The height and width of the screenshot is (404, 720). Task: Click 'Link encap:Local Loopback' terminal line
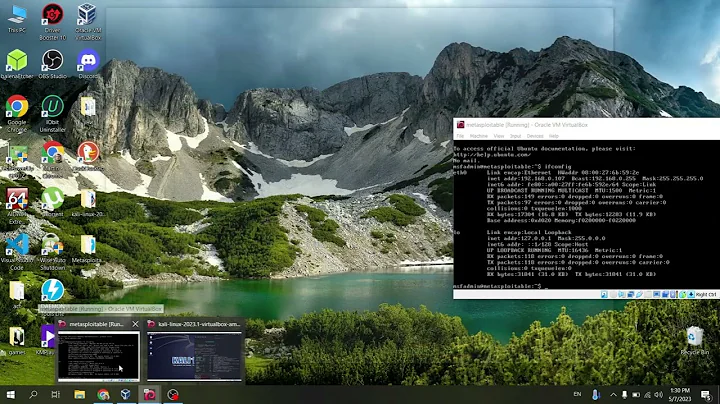pyautogui.click(x=529, y=232)
